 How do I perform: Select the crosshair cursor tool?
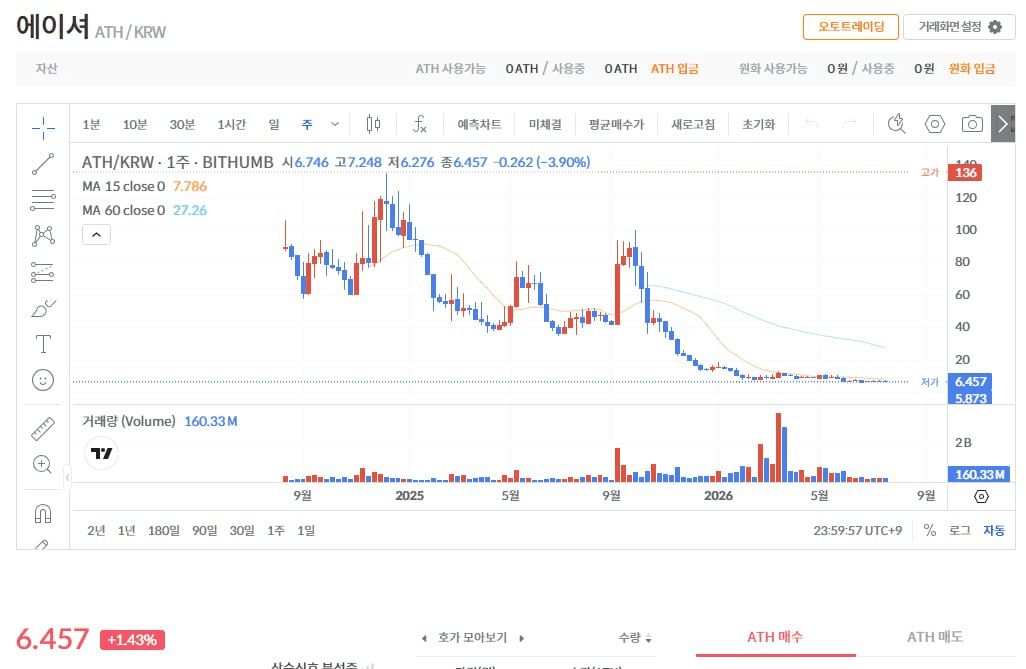(43, 128)
